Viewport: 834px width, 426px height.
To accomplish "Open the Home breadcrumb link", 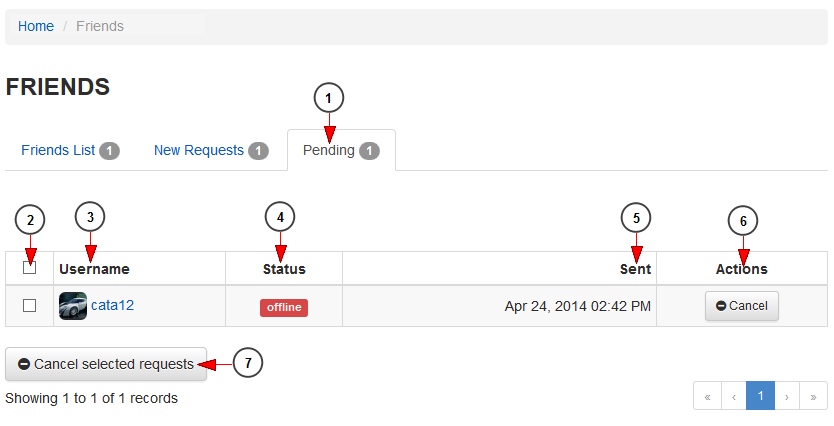I will pyautogui.click(x=36, y=26).
